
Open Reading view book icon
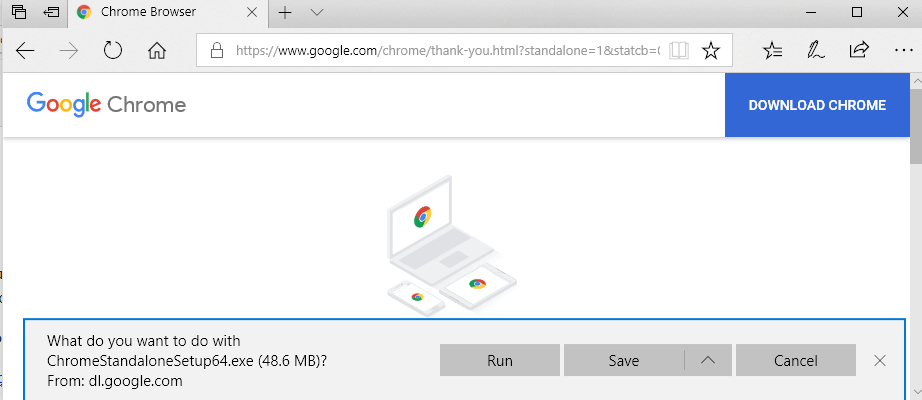(679, 51)
